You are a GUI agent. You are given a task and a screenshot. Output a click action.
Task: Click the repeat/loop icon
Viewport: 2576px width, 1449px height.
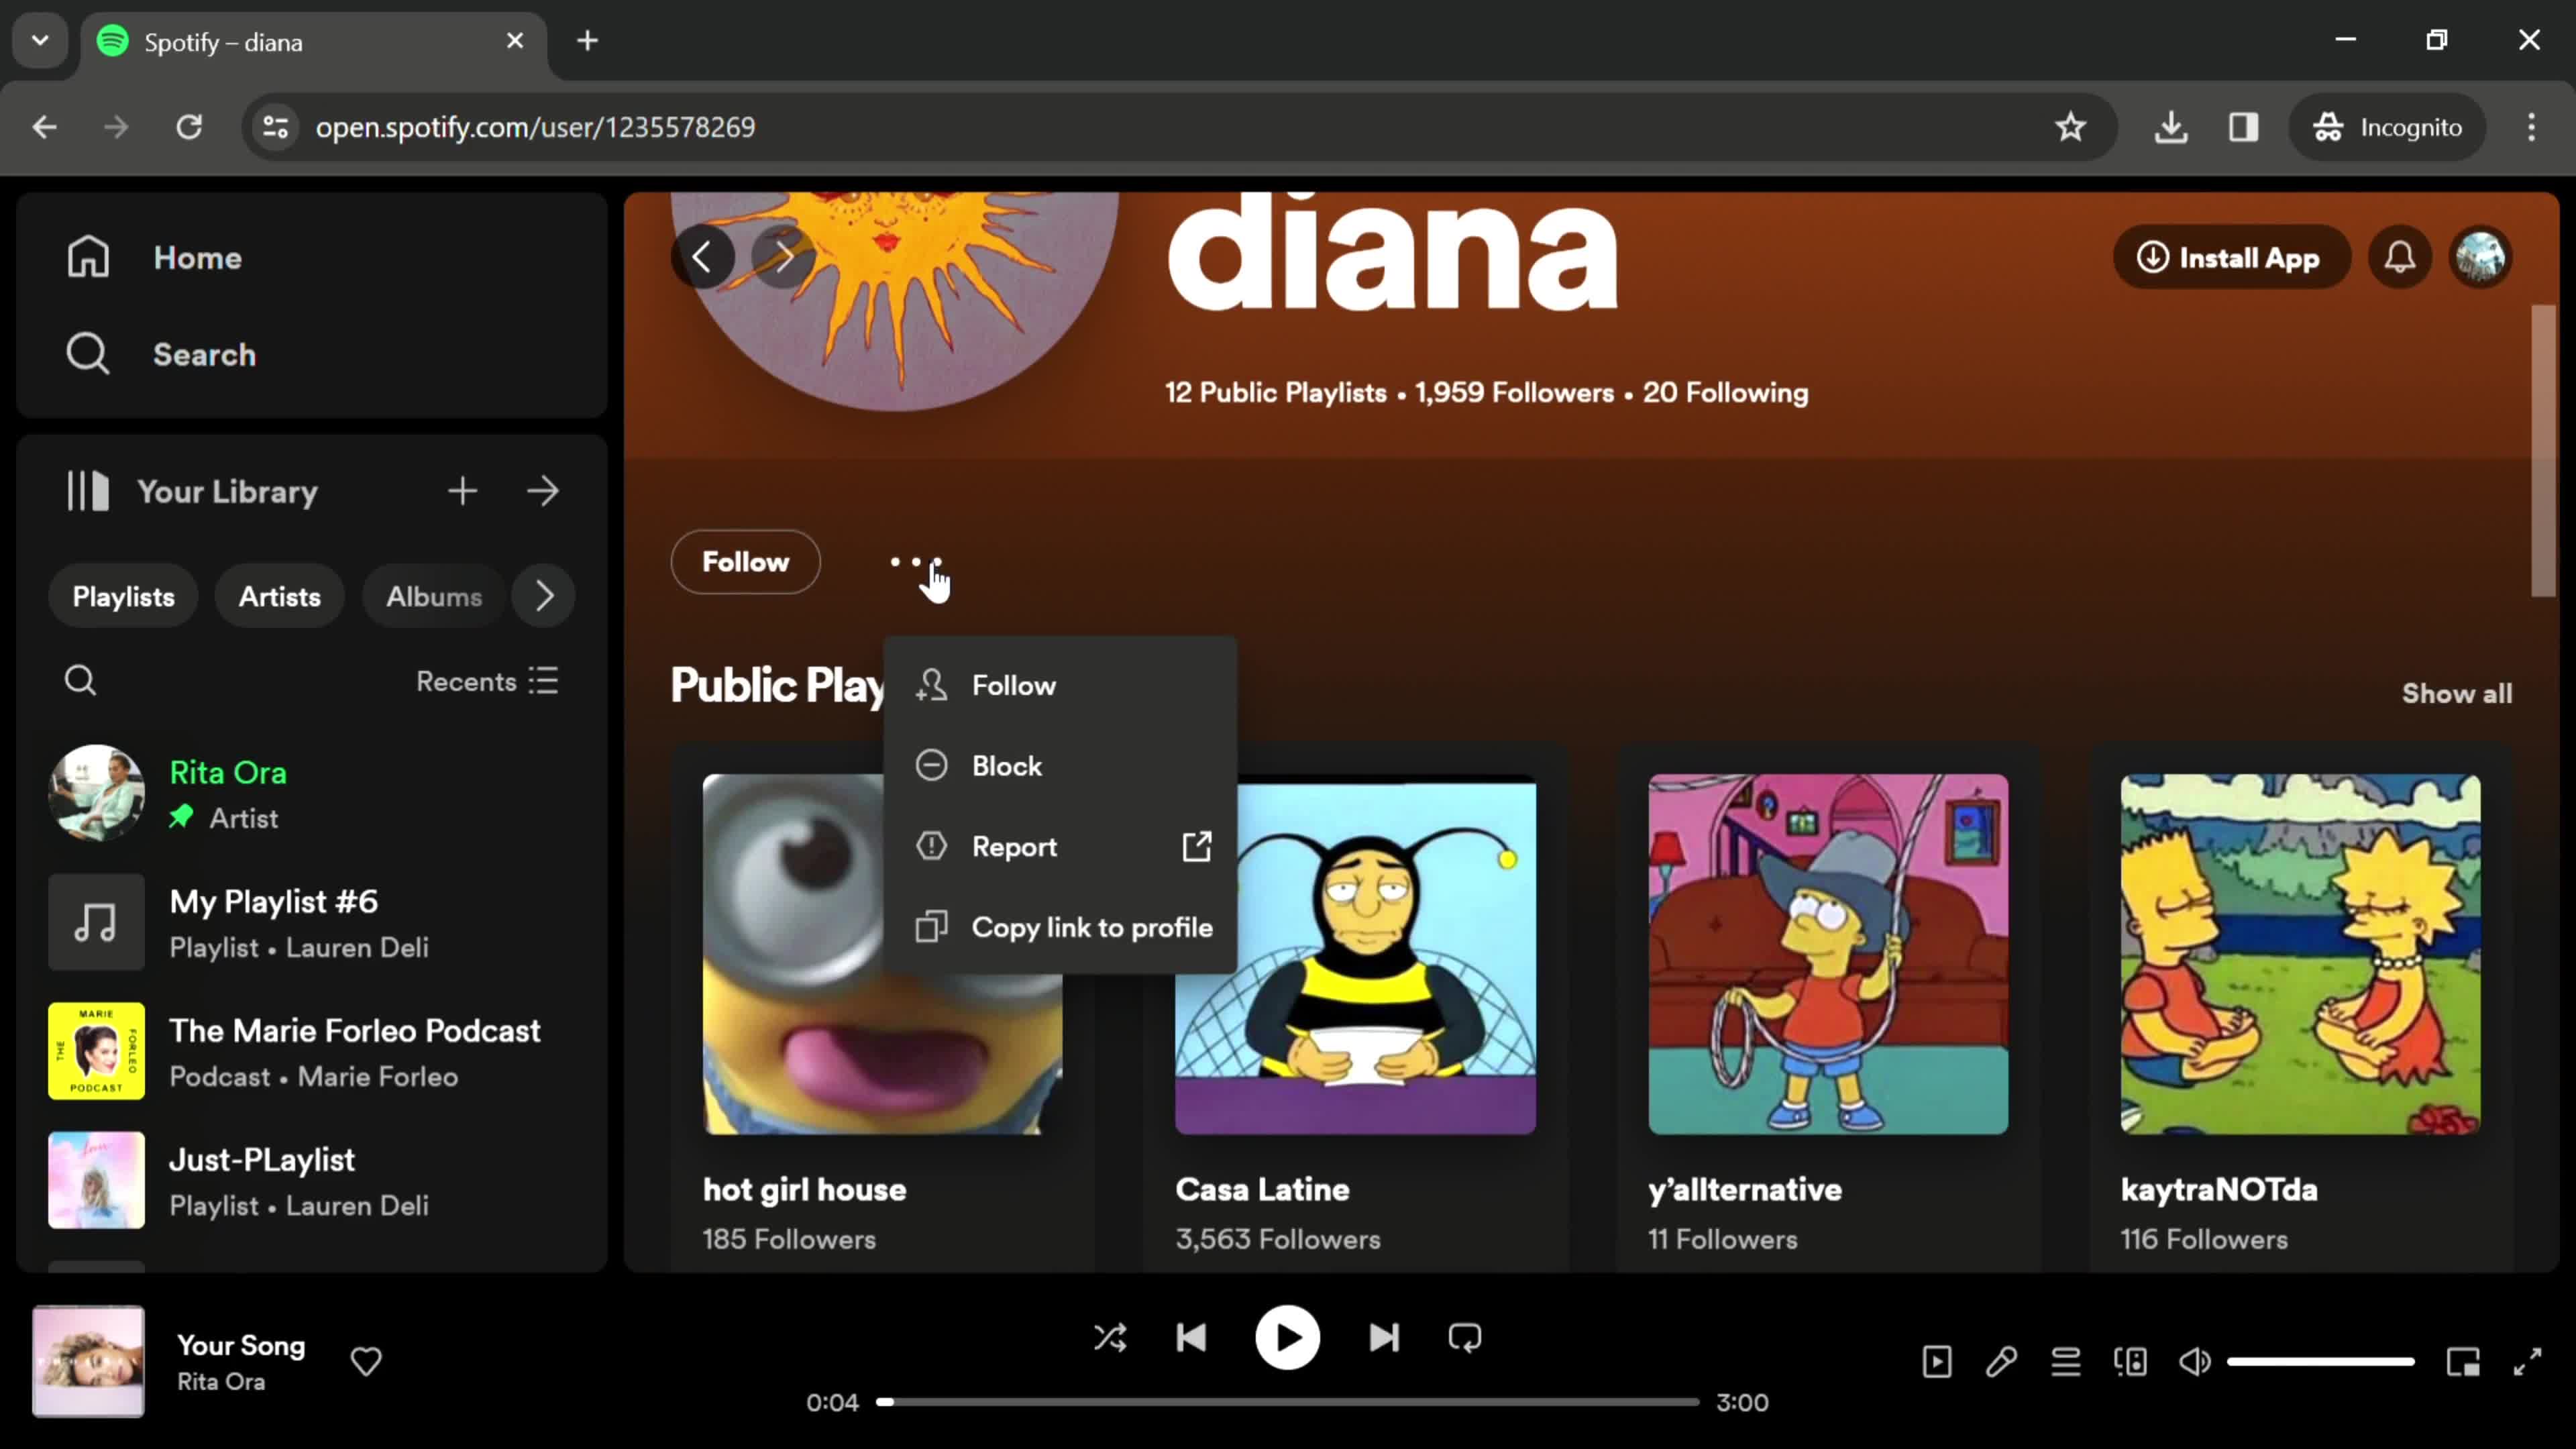tap(1466, 1339)
